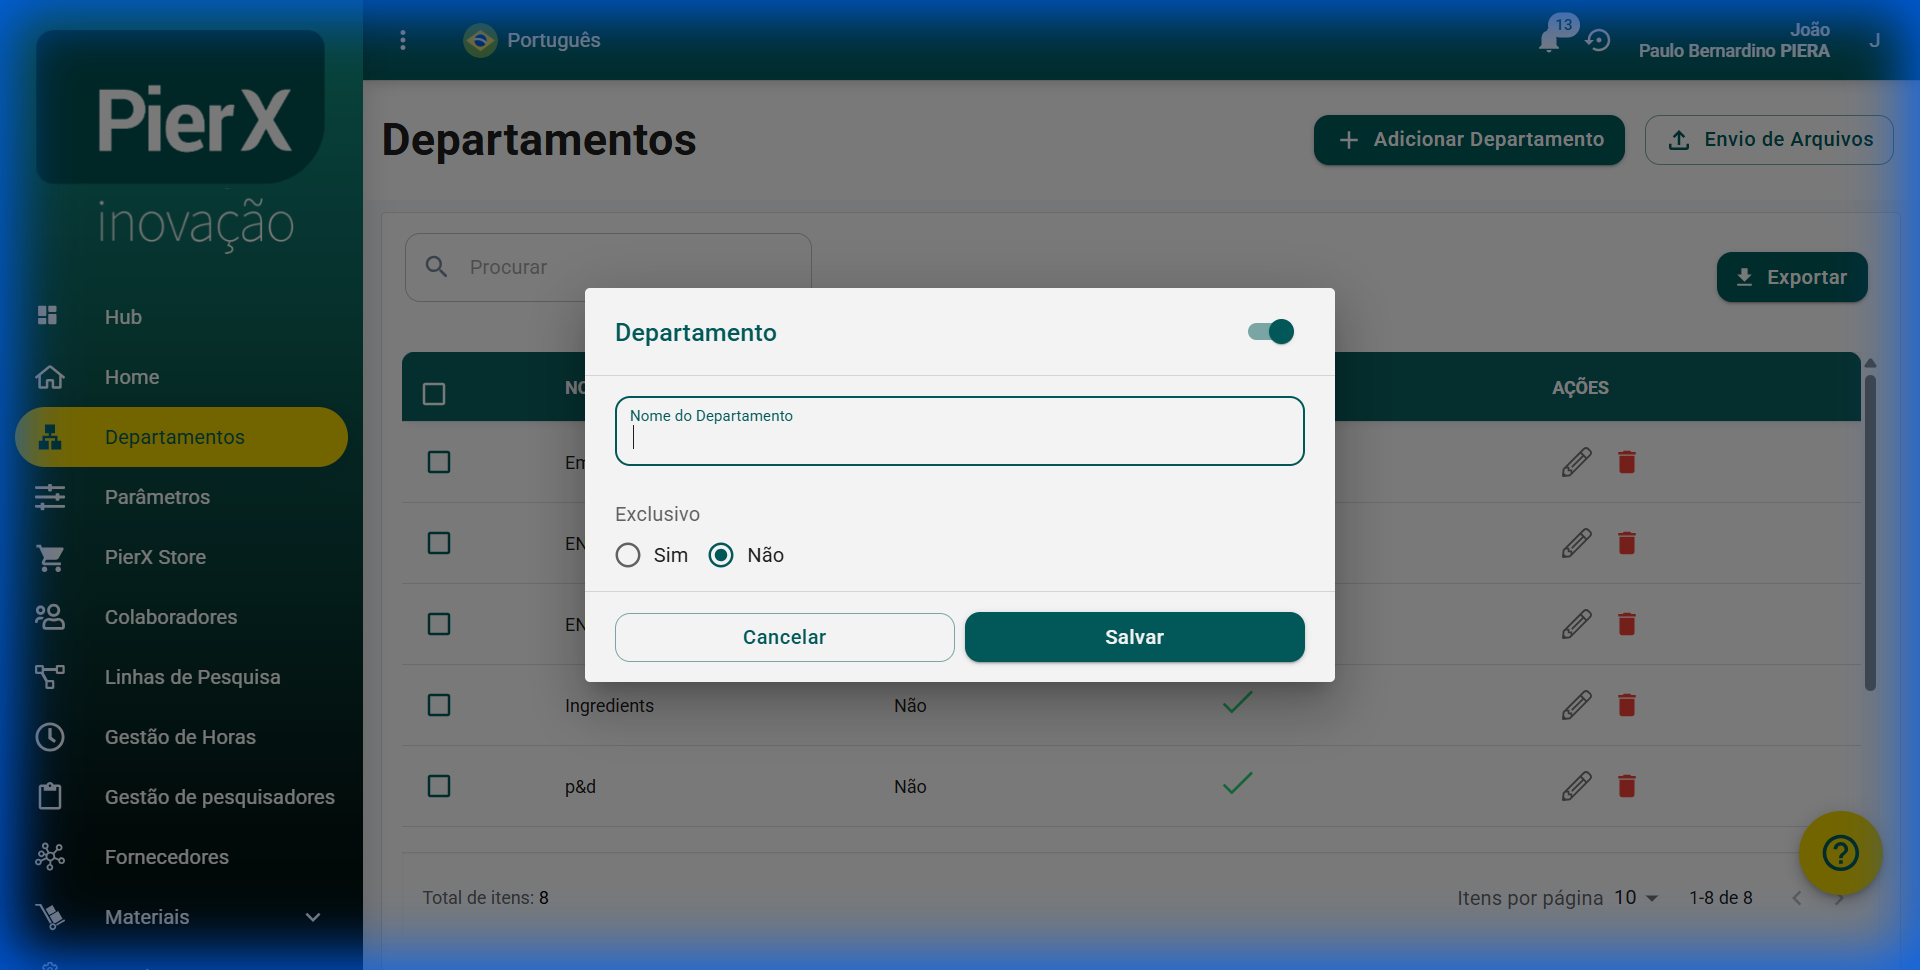Select the Colaboradores sidebar icon

(x=50, y=617)
